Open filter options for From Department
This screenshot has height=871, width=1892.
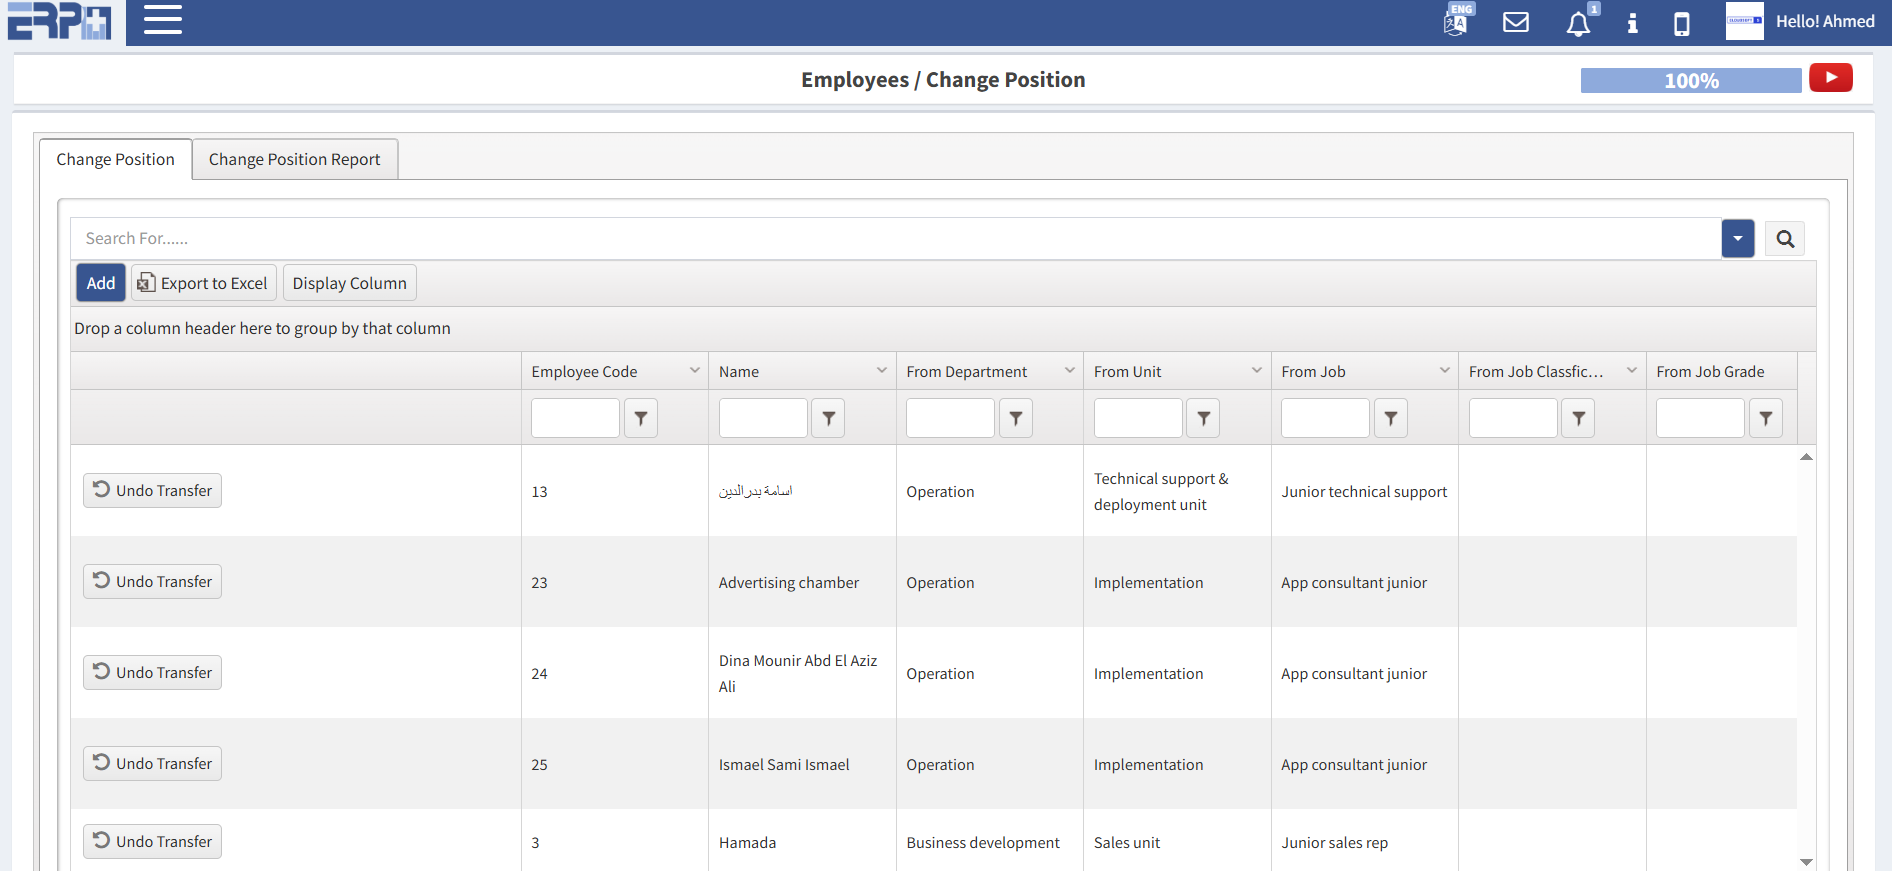point(1016,418)
